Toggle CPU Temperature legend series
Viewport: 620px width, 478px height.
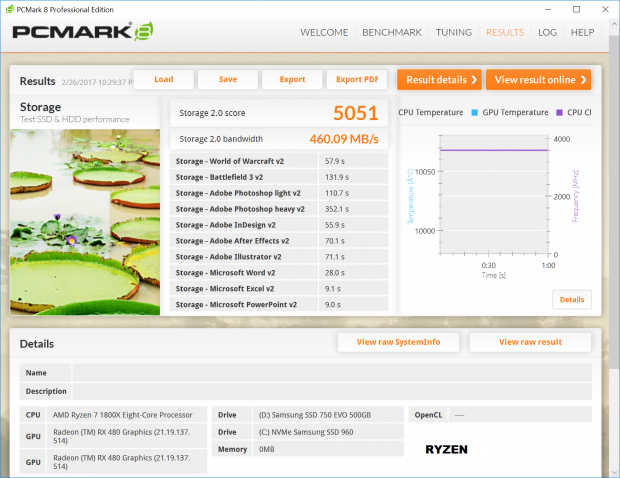pyautogui.click(x=430, y=112)
